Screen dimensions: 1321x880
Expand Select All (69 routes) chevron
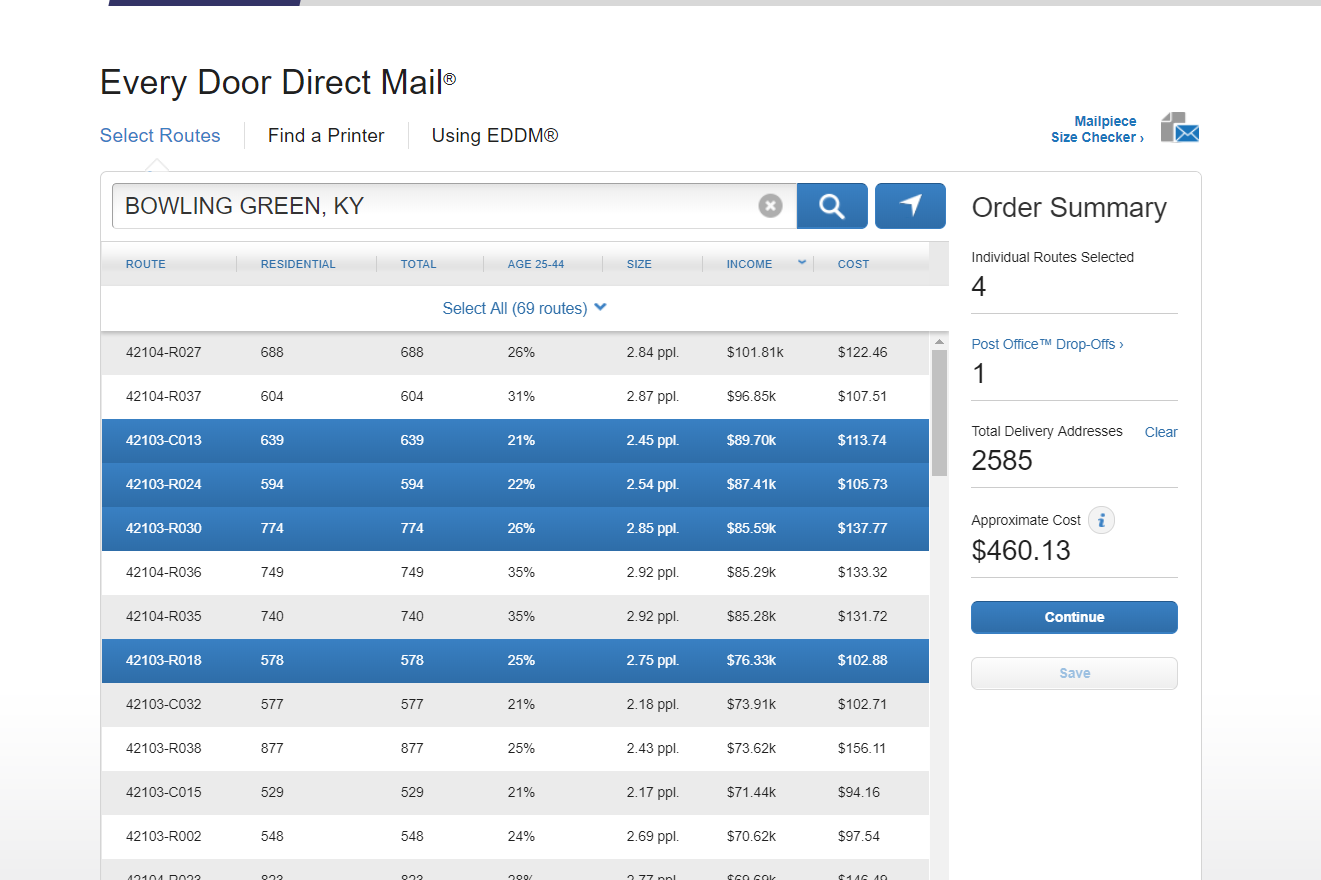point(600,308)
